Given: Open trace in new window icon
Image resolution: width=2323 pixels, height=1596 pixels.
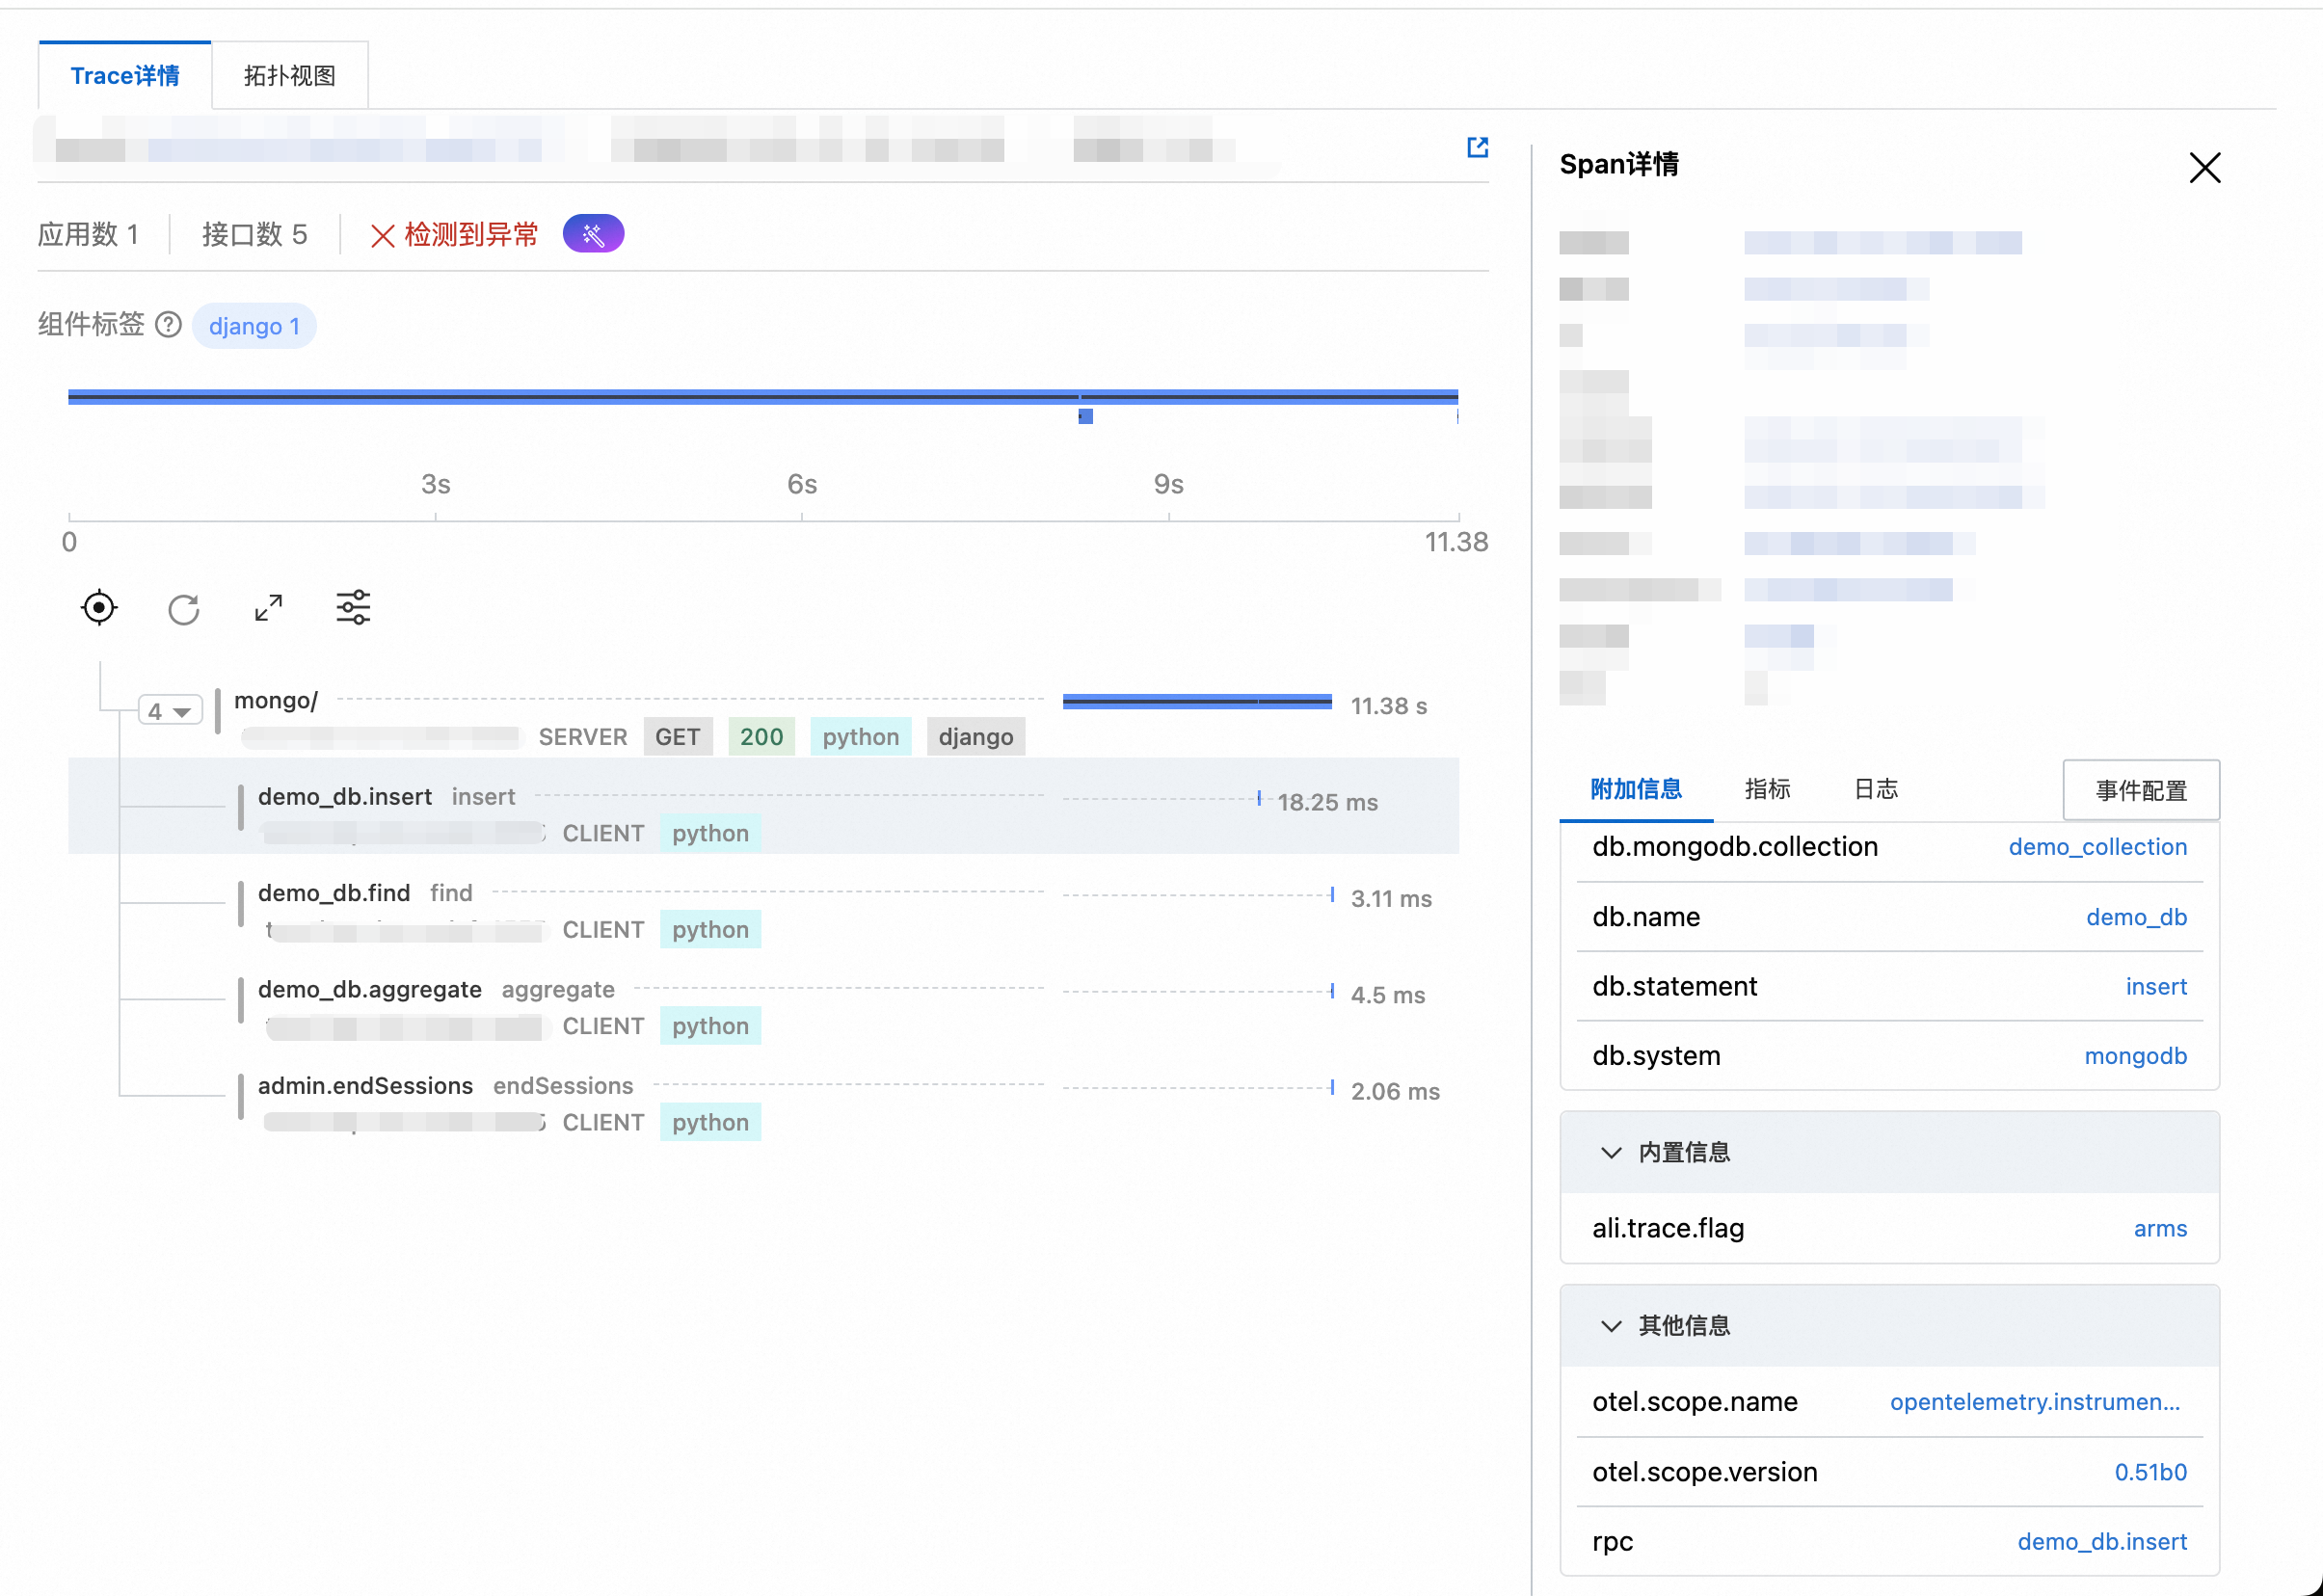Looking at the screenshot, I should [1477, 148].
